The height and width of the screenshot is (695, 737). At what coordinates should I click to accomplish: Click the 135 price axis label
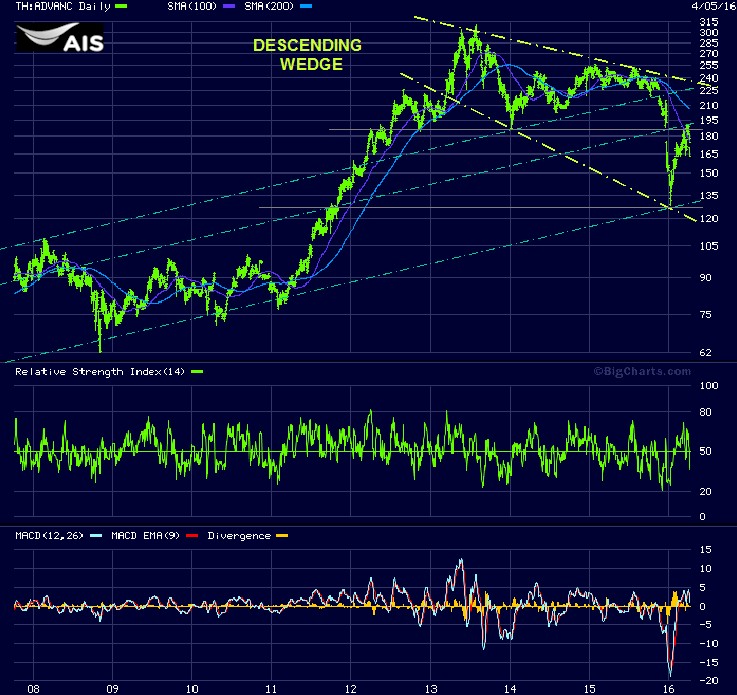pos(709,195)
